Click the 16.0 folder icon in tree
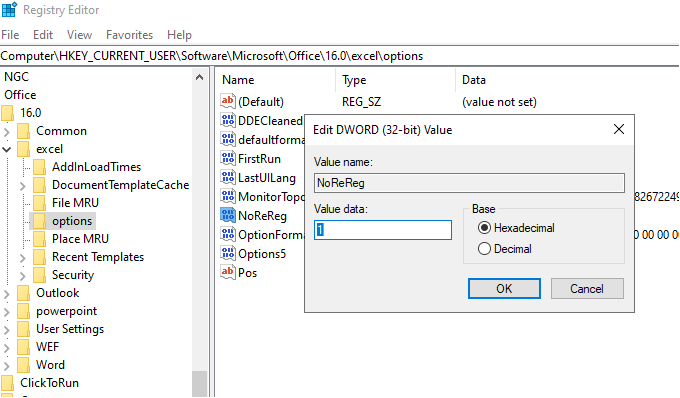Viewport: 680px width, 398px height. point(8,113)
